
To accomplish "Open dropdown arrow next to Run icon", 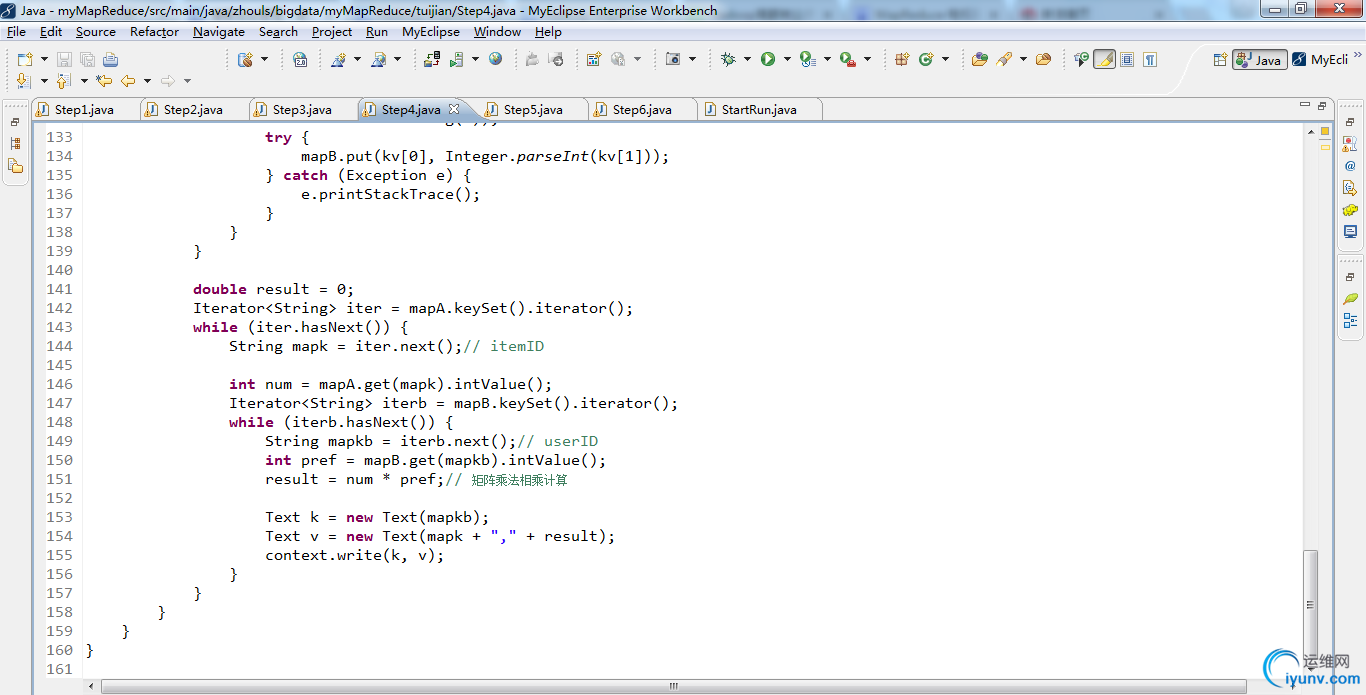I will tap(787, 59).
